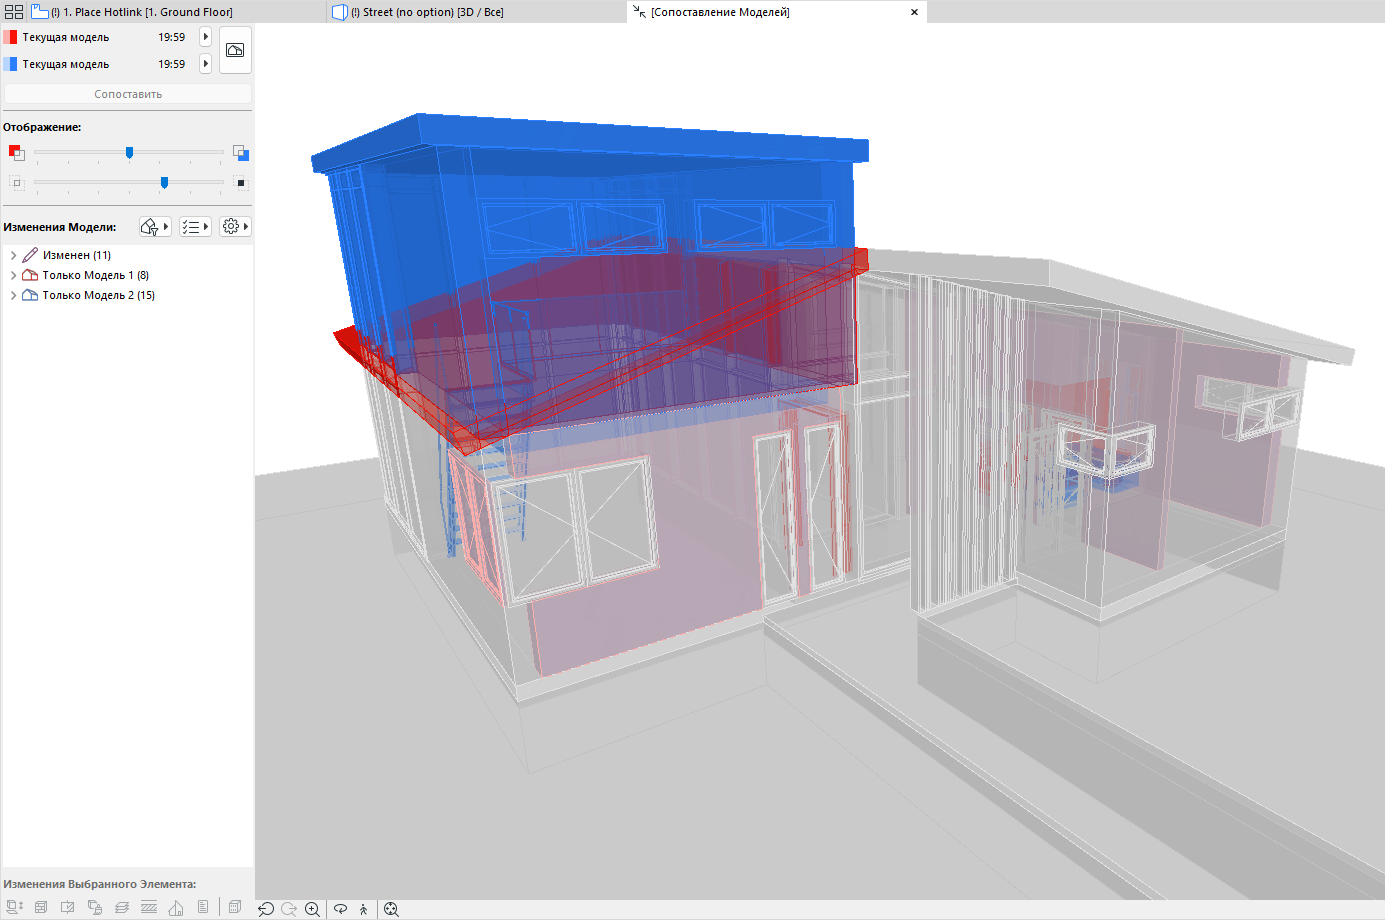Click the Изменения Выбранного Элемента: label
1385x920 pixels.
[x=100, y=884]
